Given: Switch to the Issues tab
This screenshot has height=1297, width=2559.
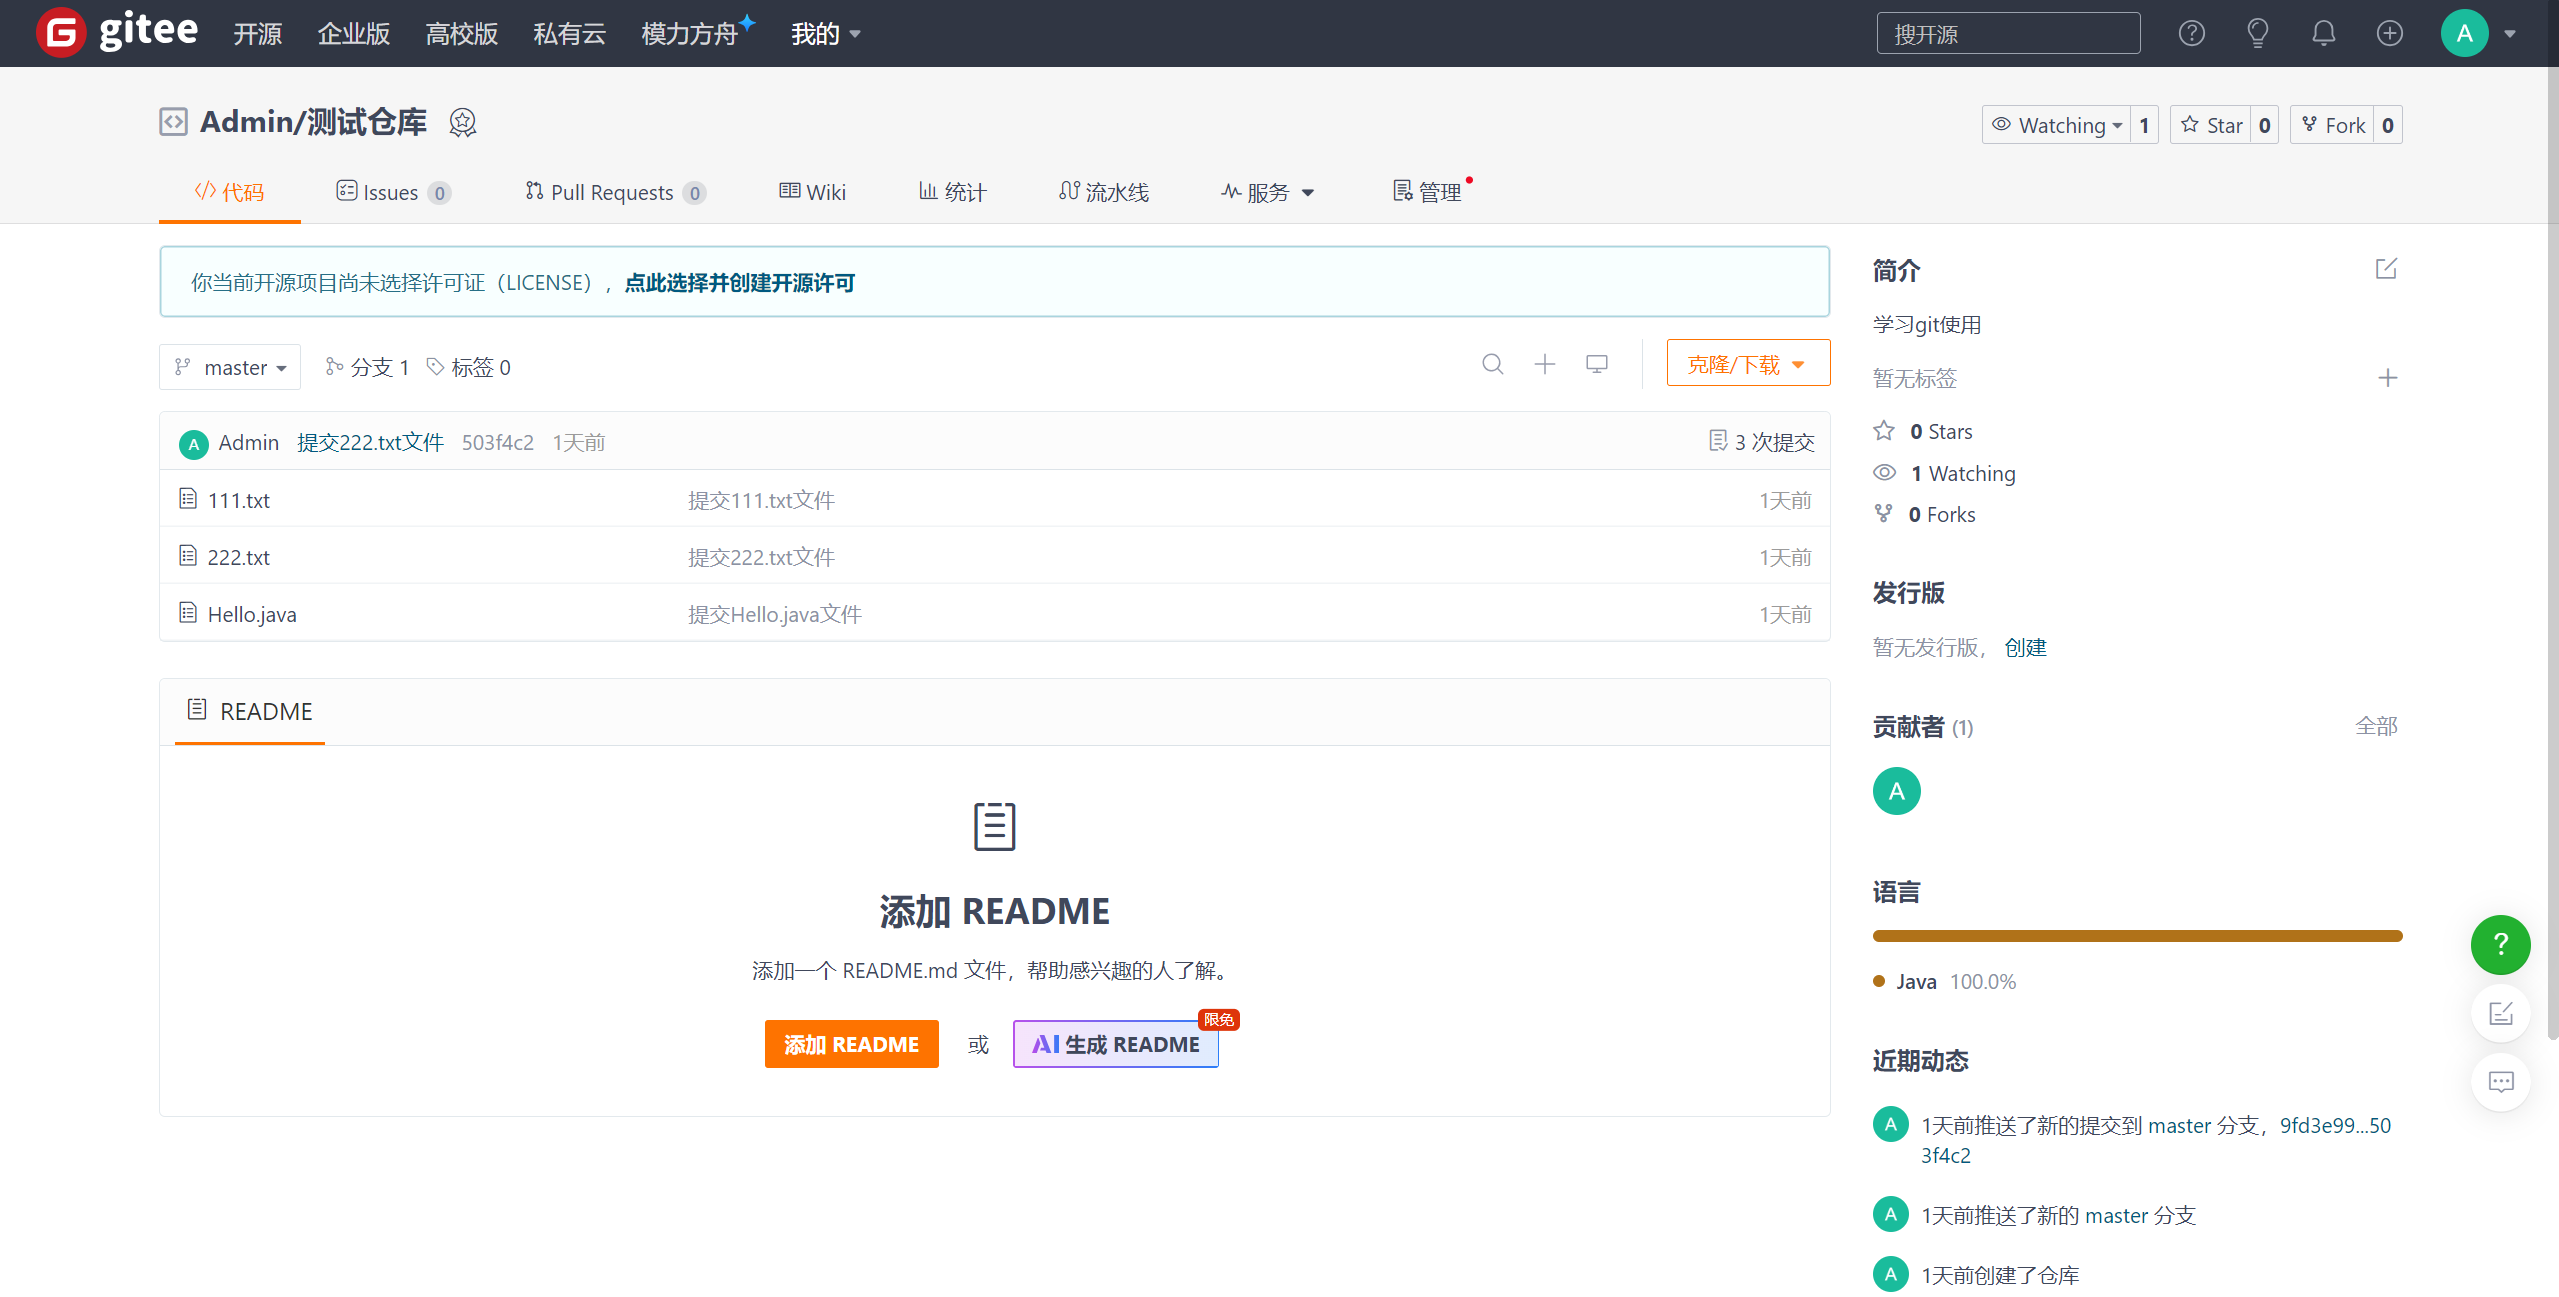Looking at the screenshot, I should tap(391, 192).
